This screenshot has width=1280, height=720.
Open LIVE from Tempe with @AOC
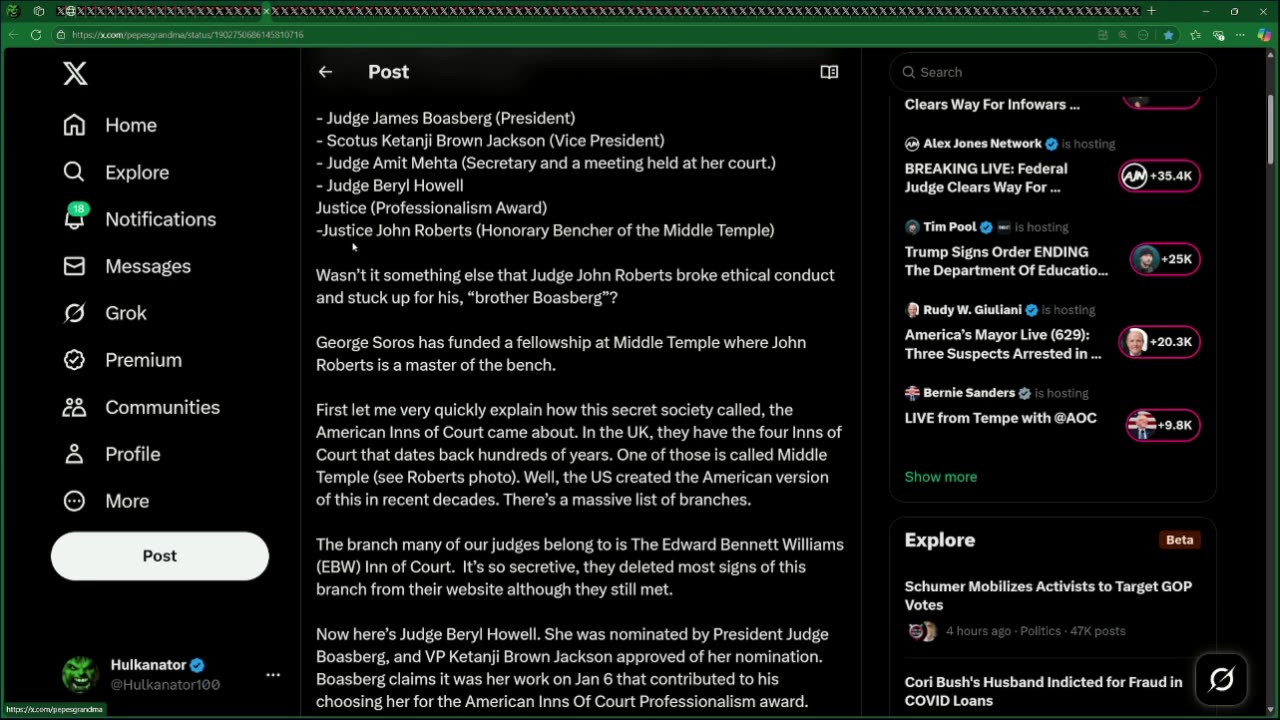coord(1001,418)
